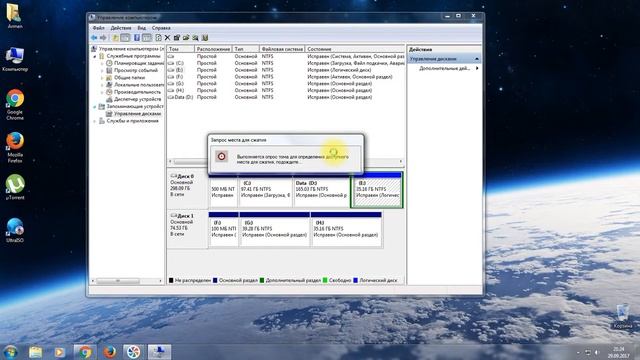This screenshot has width=640, height=360.
Task: Select the 97.41 ГБ (C:) partition block
Action: (x=265, y=190)
